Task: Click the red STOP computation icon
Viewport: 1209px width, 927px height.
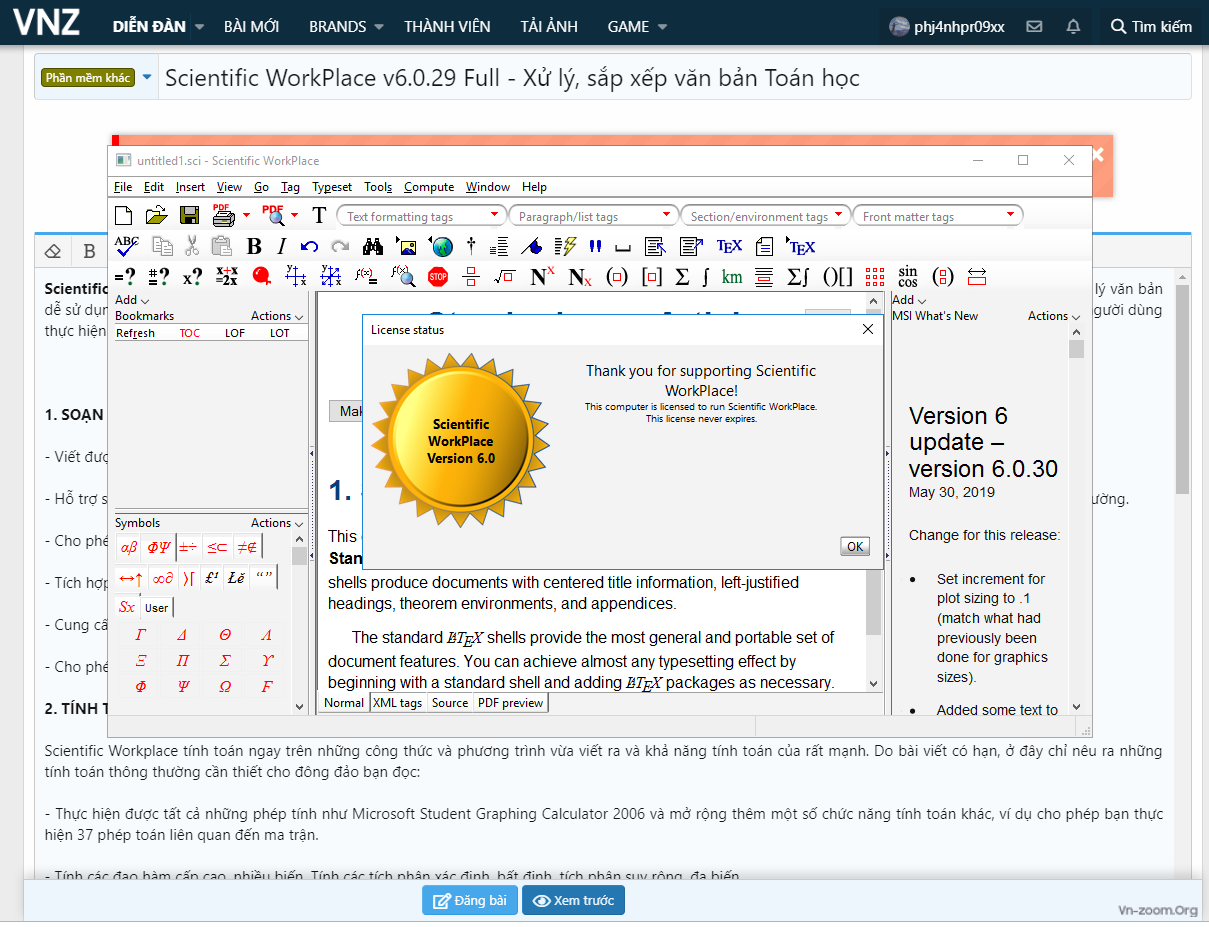Action: tap(437, 277)
